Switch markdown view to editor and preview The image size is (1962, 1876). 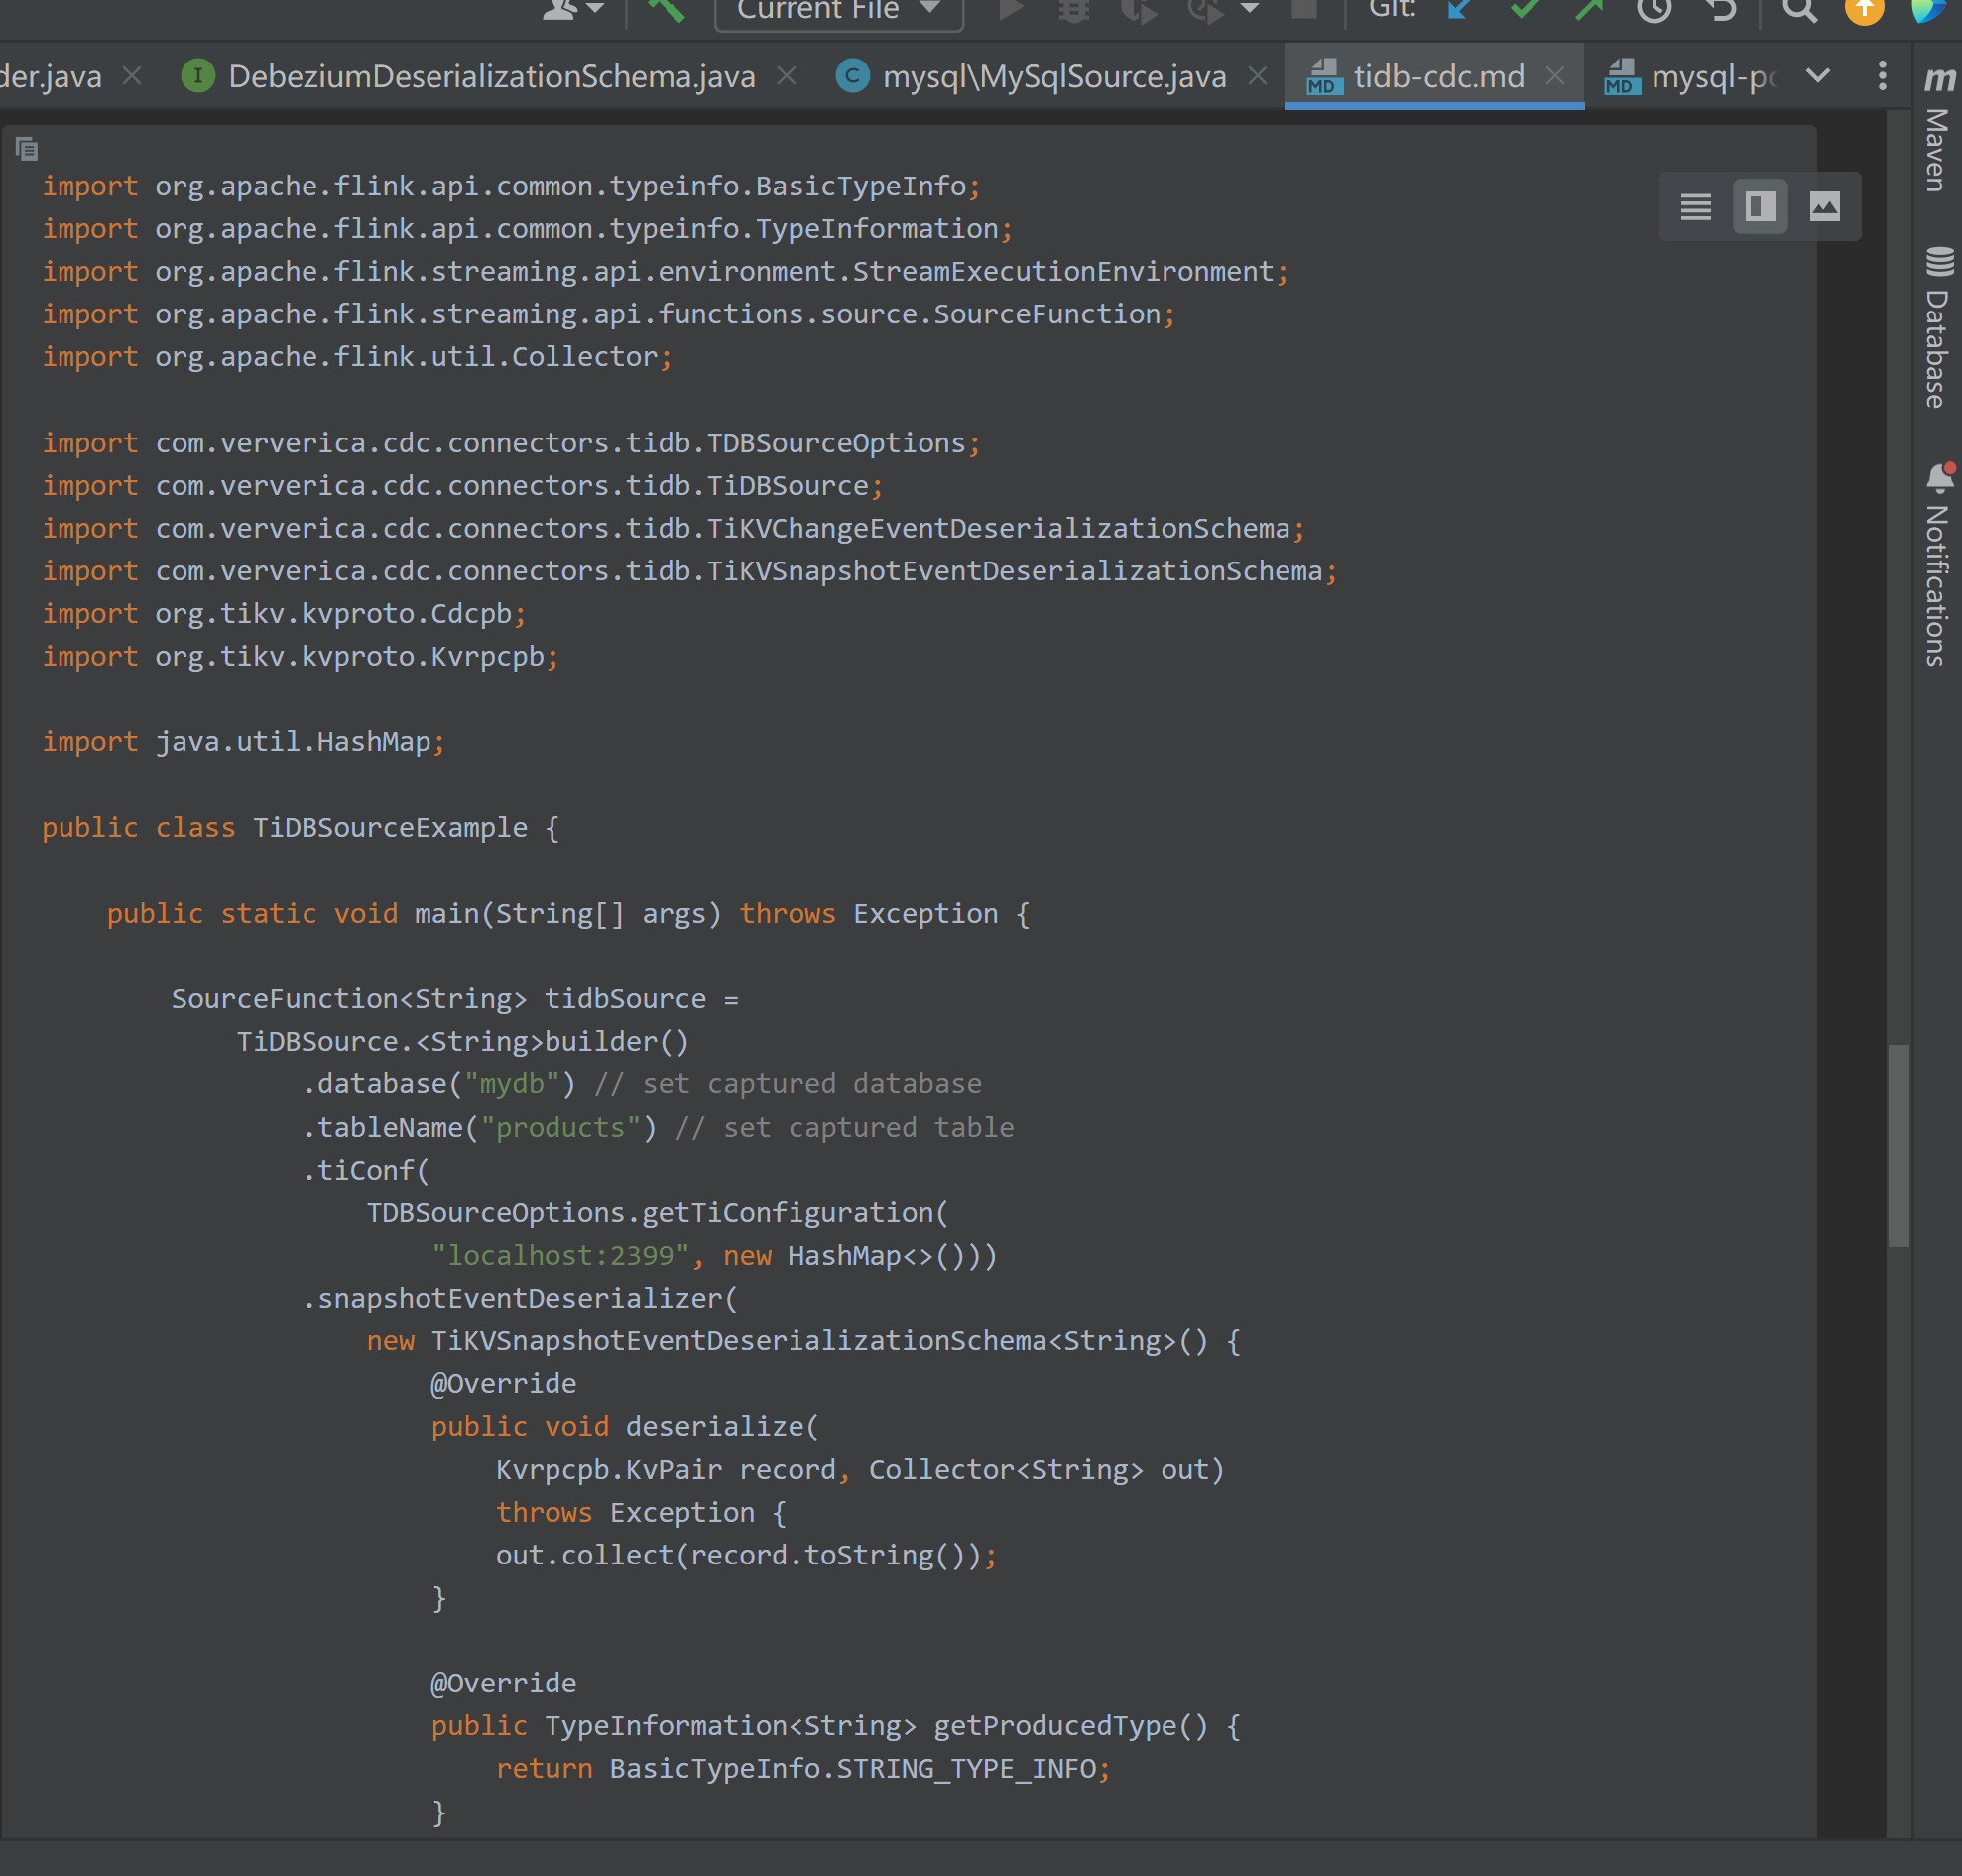[1760, 207]
